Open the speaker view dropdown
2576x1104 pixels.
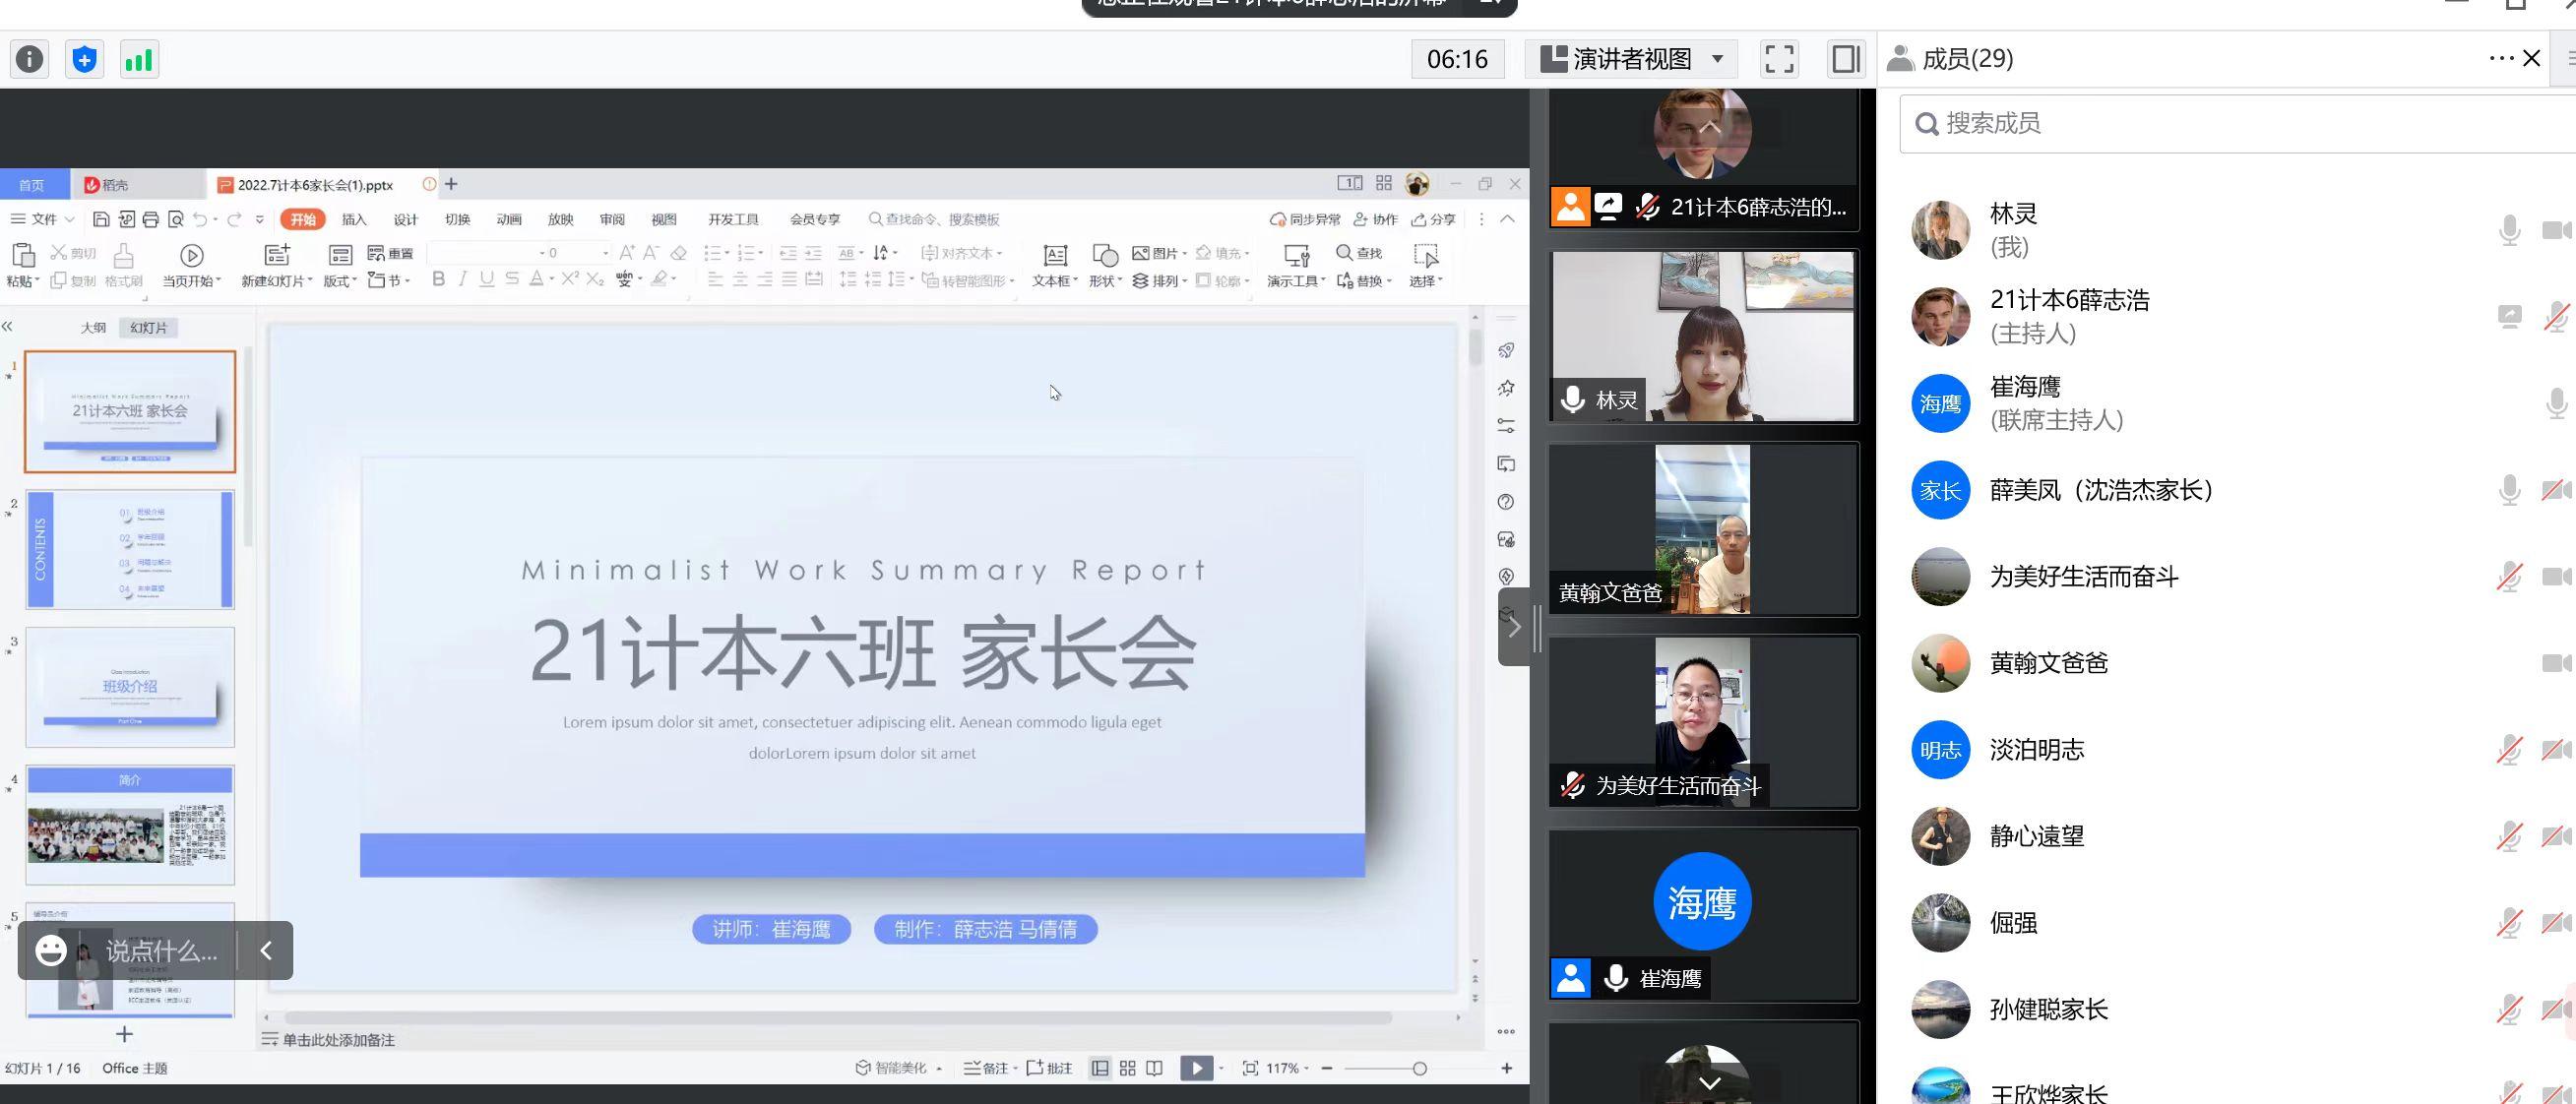pyautogui.click(x=1631, y=59)
